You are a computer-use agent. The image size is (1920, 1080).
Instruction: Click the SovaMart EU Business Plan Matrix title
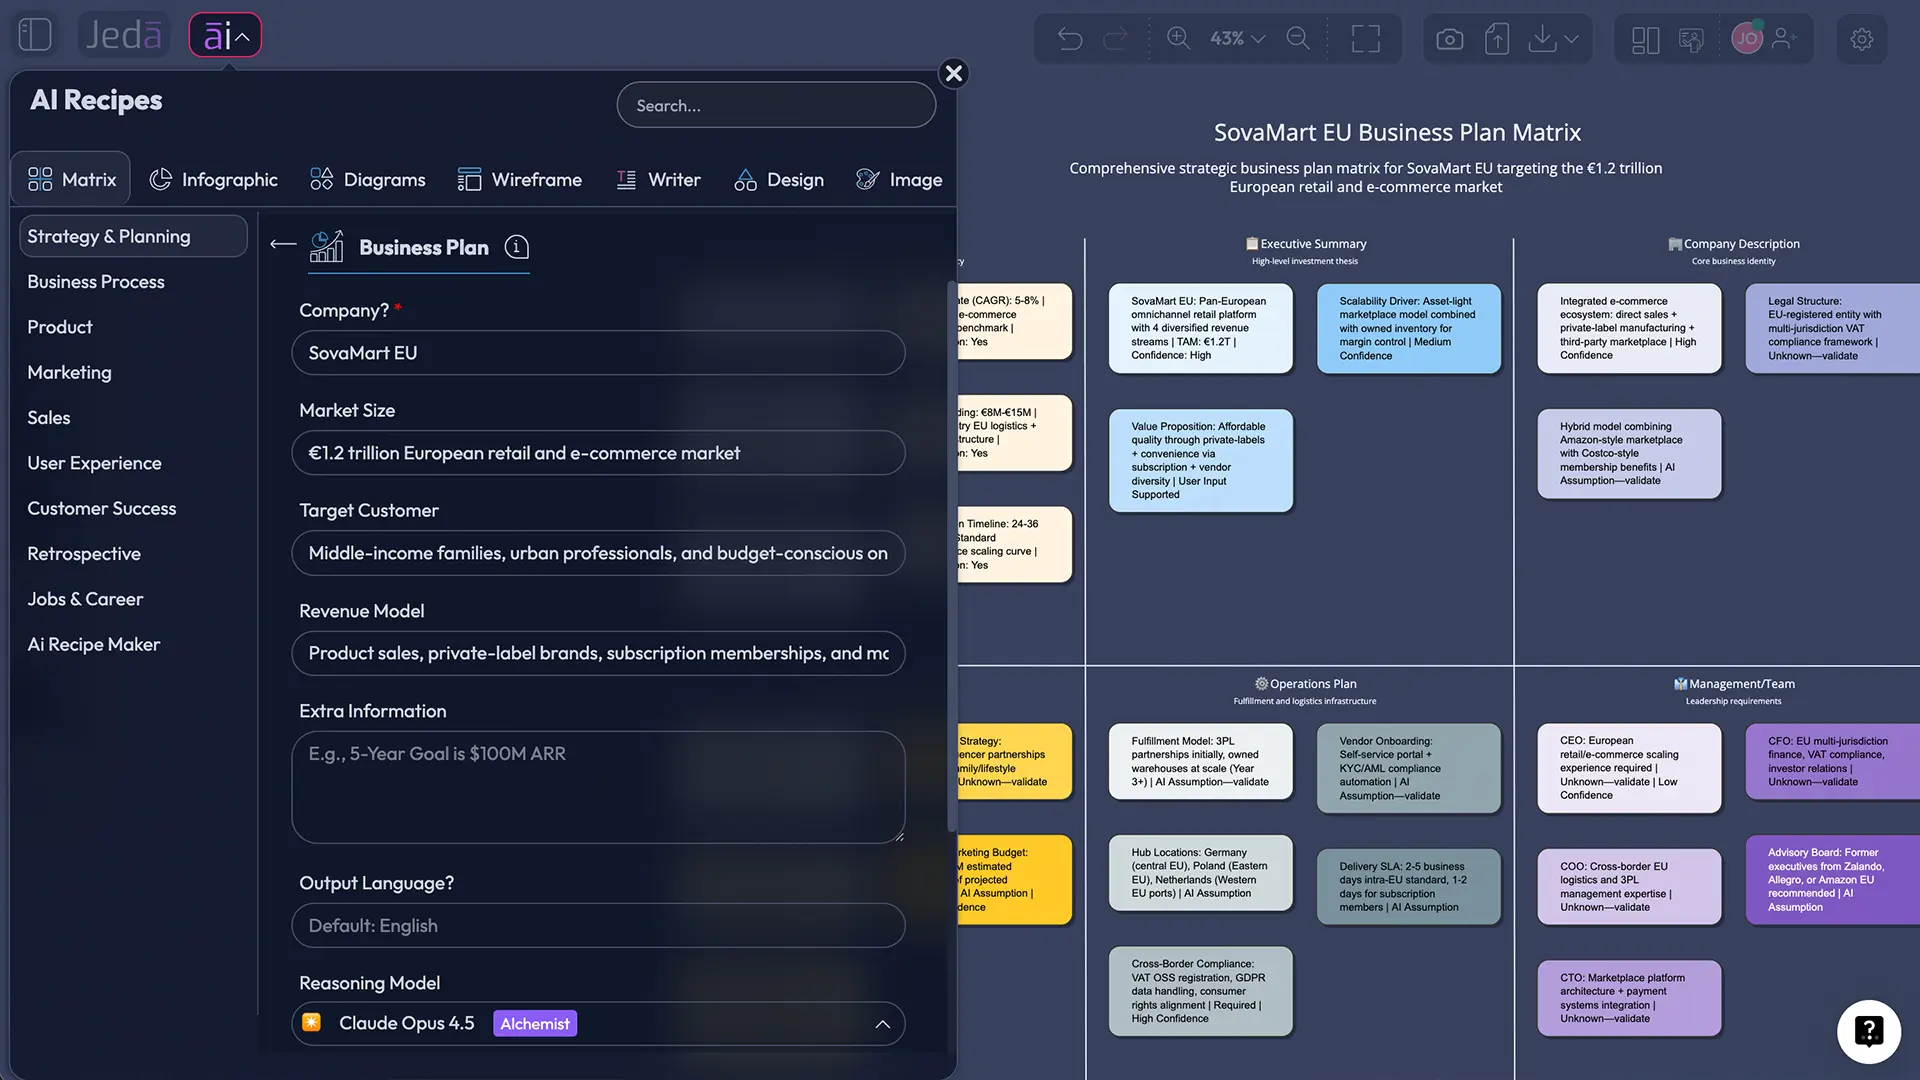click(1397, 132)
